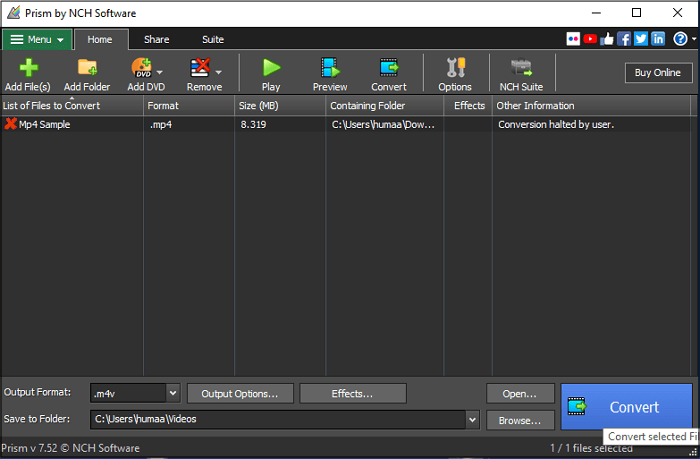Open the NCH Suite toolbar icon

(521, 68)
